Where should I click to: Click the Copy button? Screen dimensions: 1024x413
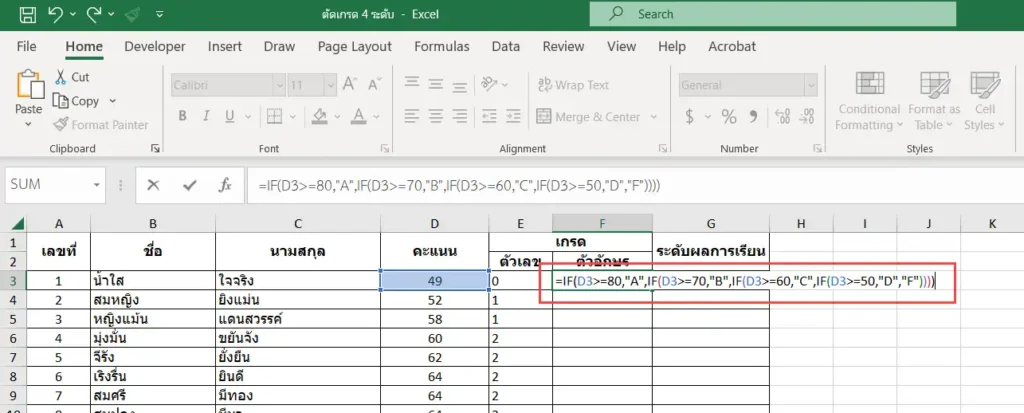(76, 101)
